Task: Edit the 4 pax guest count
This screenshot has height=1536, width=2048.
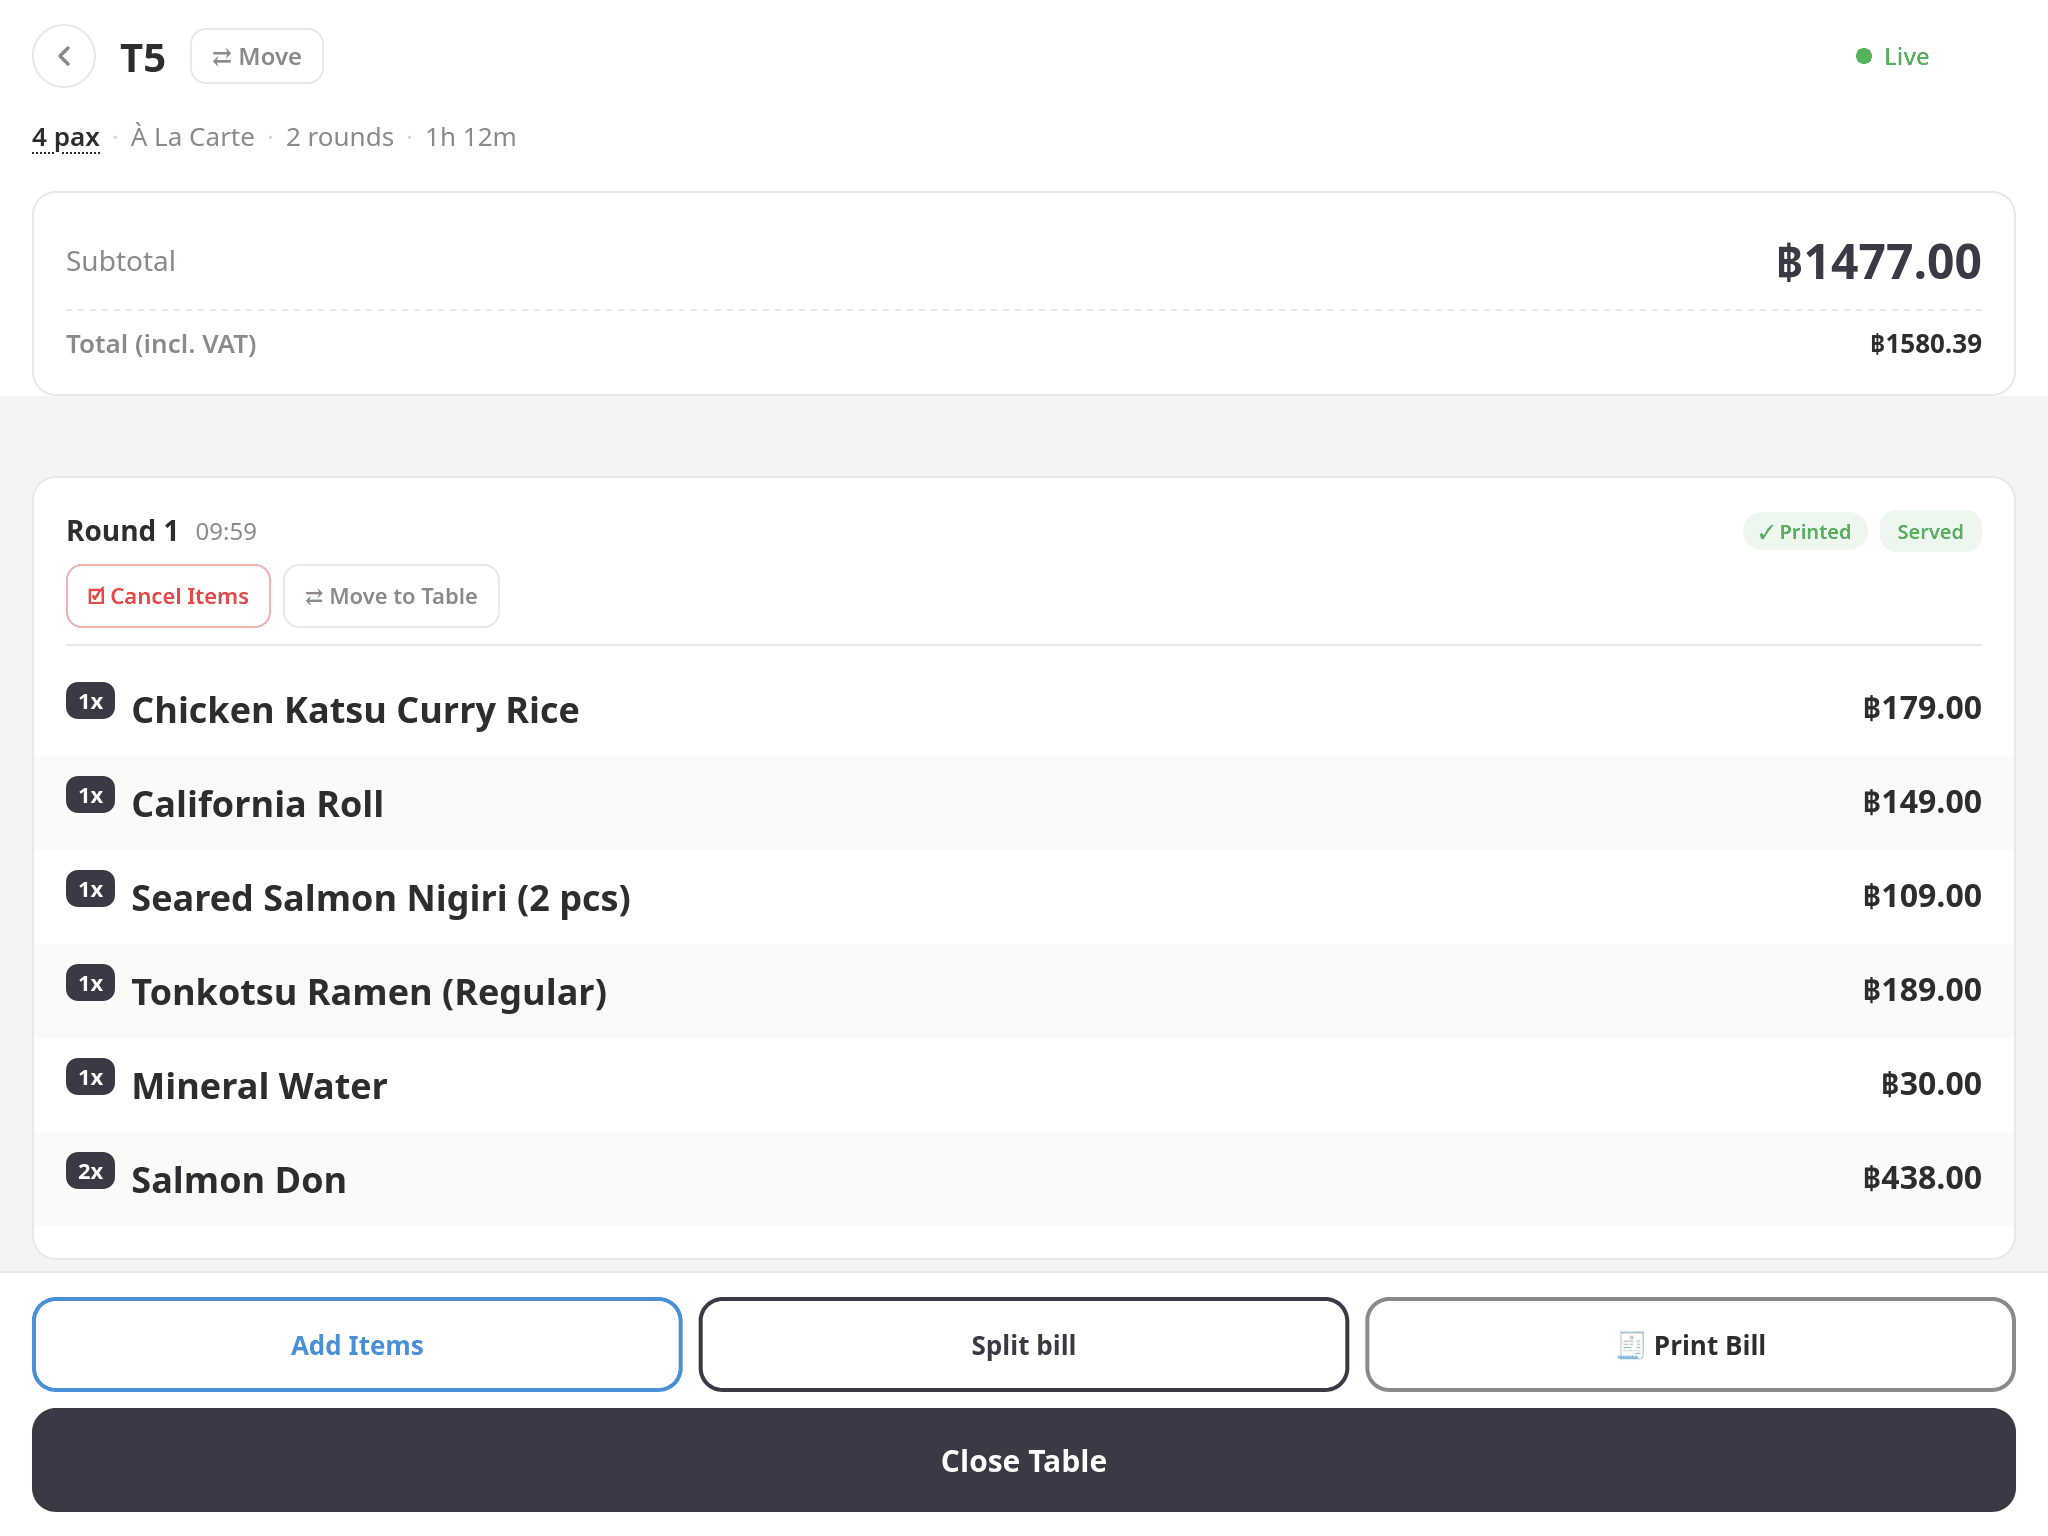Action: click(x=66, y=137)
